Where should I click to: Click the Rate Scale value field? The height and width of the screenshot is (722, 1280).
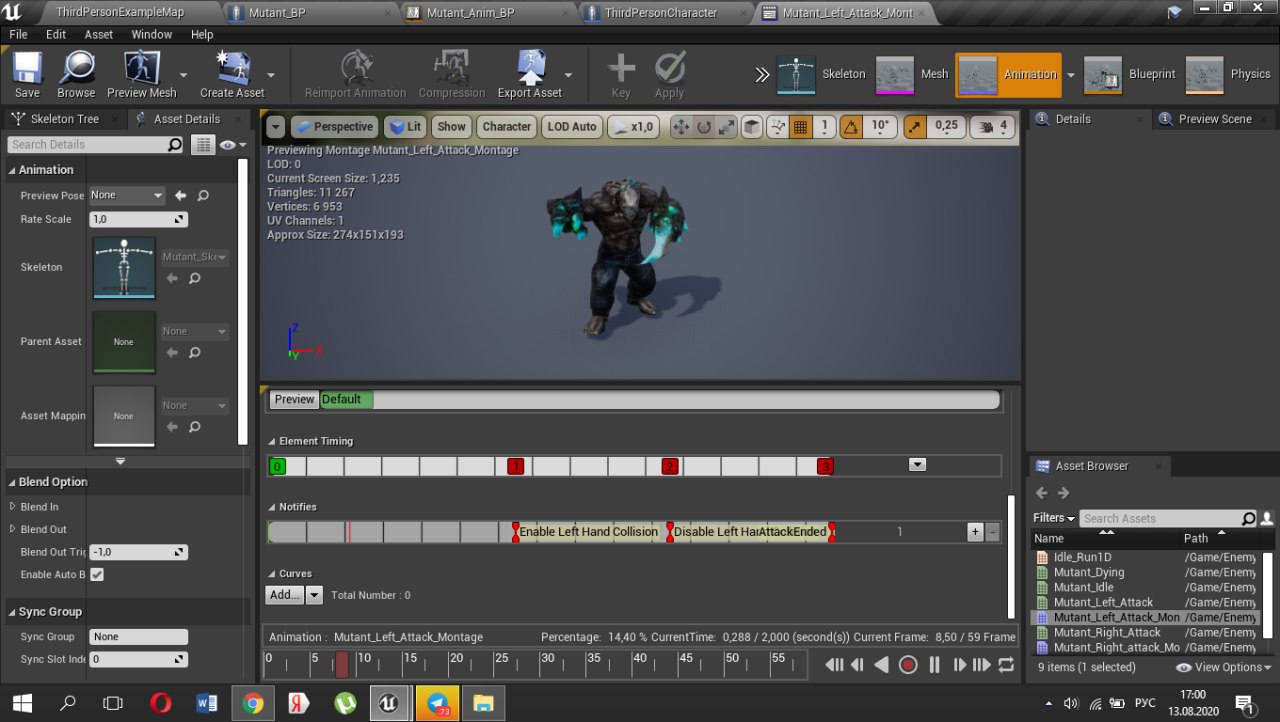(x=138, y=219)
